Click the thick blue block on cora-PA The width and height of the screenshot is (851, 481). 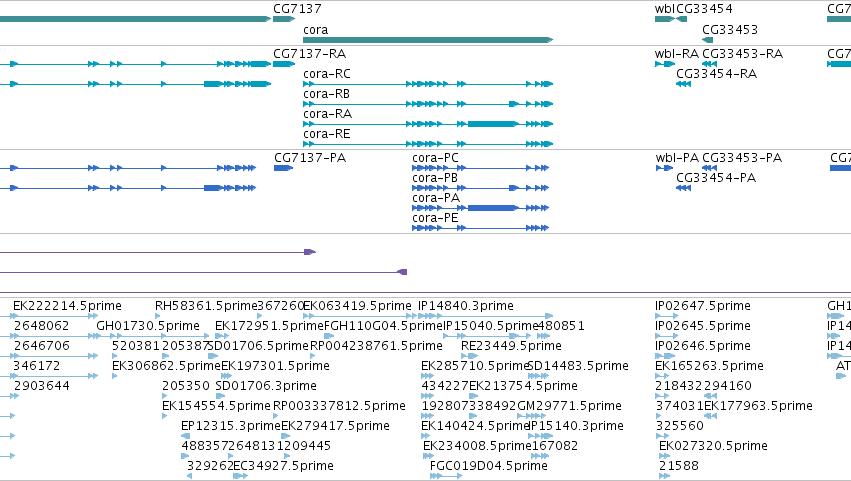[492, 208]
